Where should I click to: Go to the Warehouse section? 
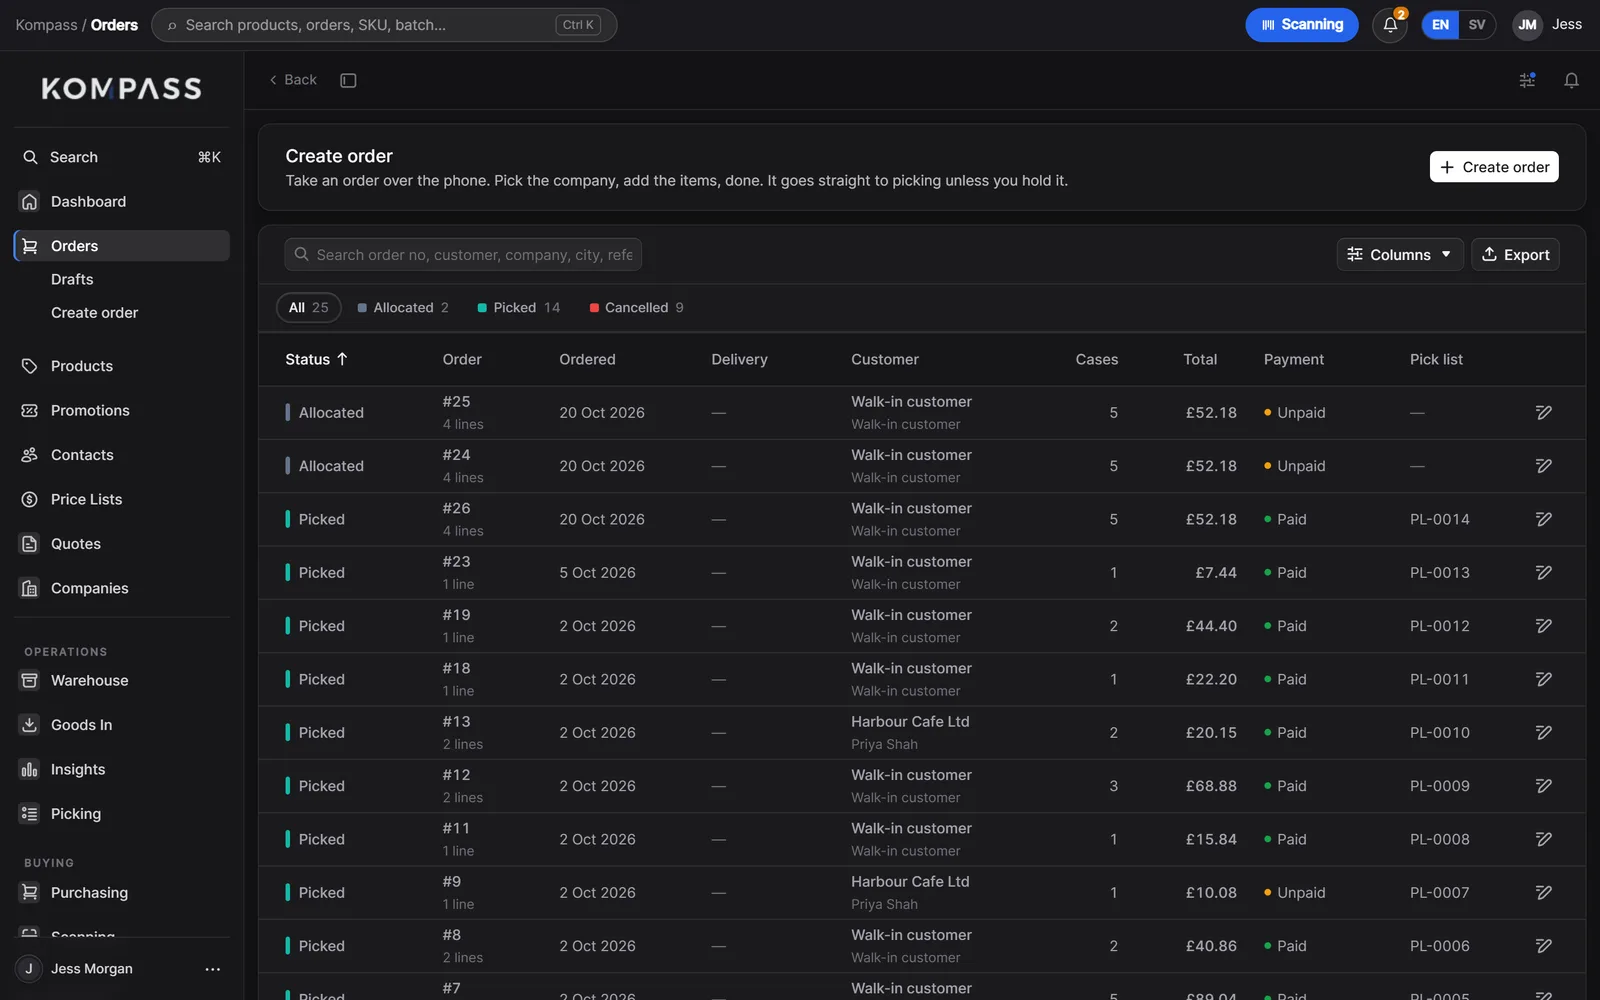click(x=122, y=680)
